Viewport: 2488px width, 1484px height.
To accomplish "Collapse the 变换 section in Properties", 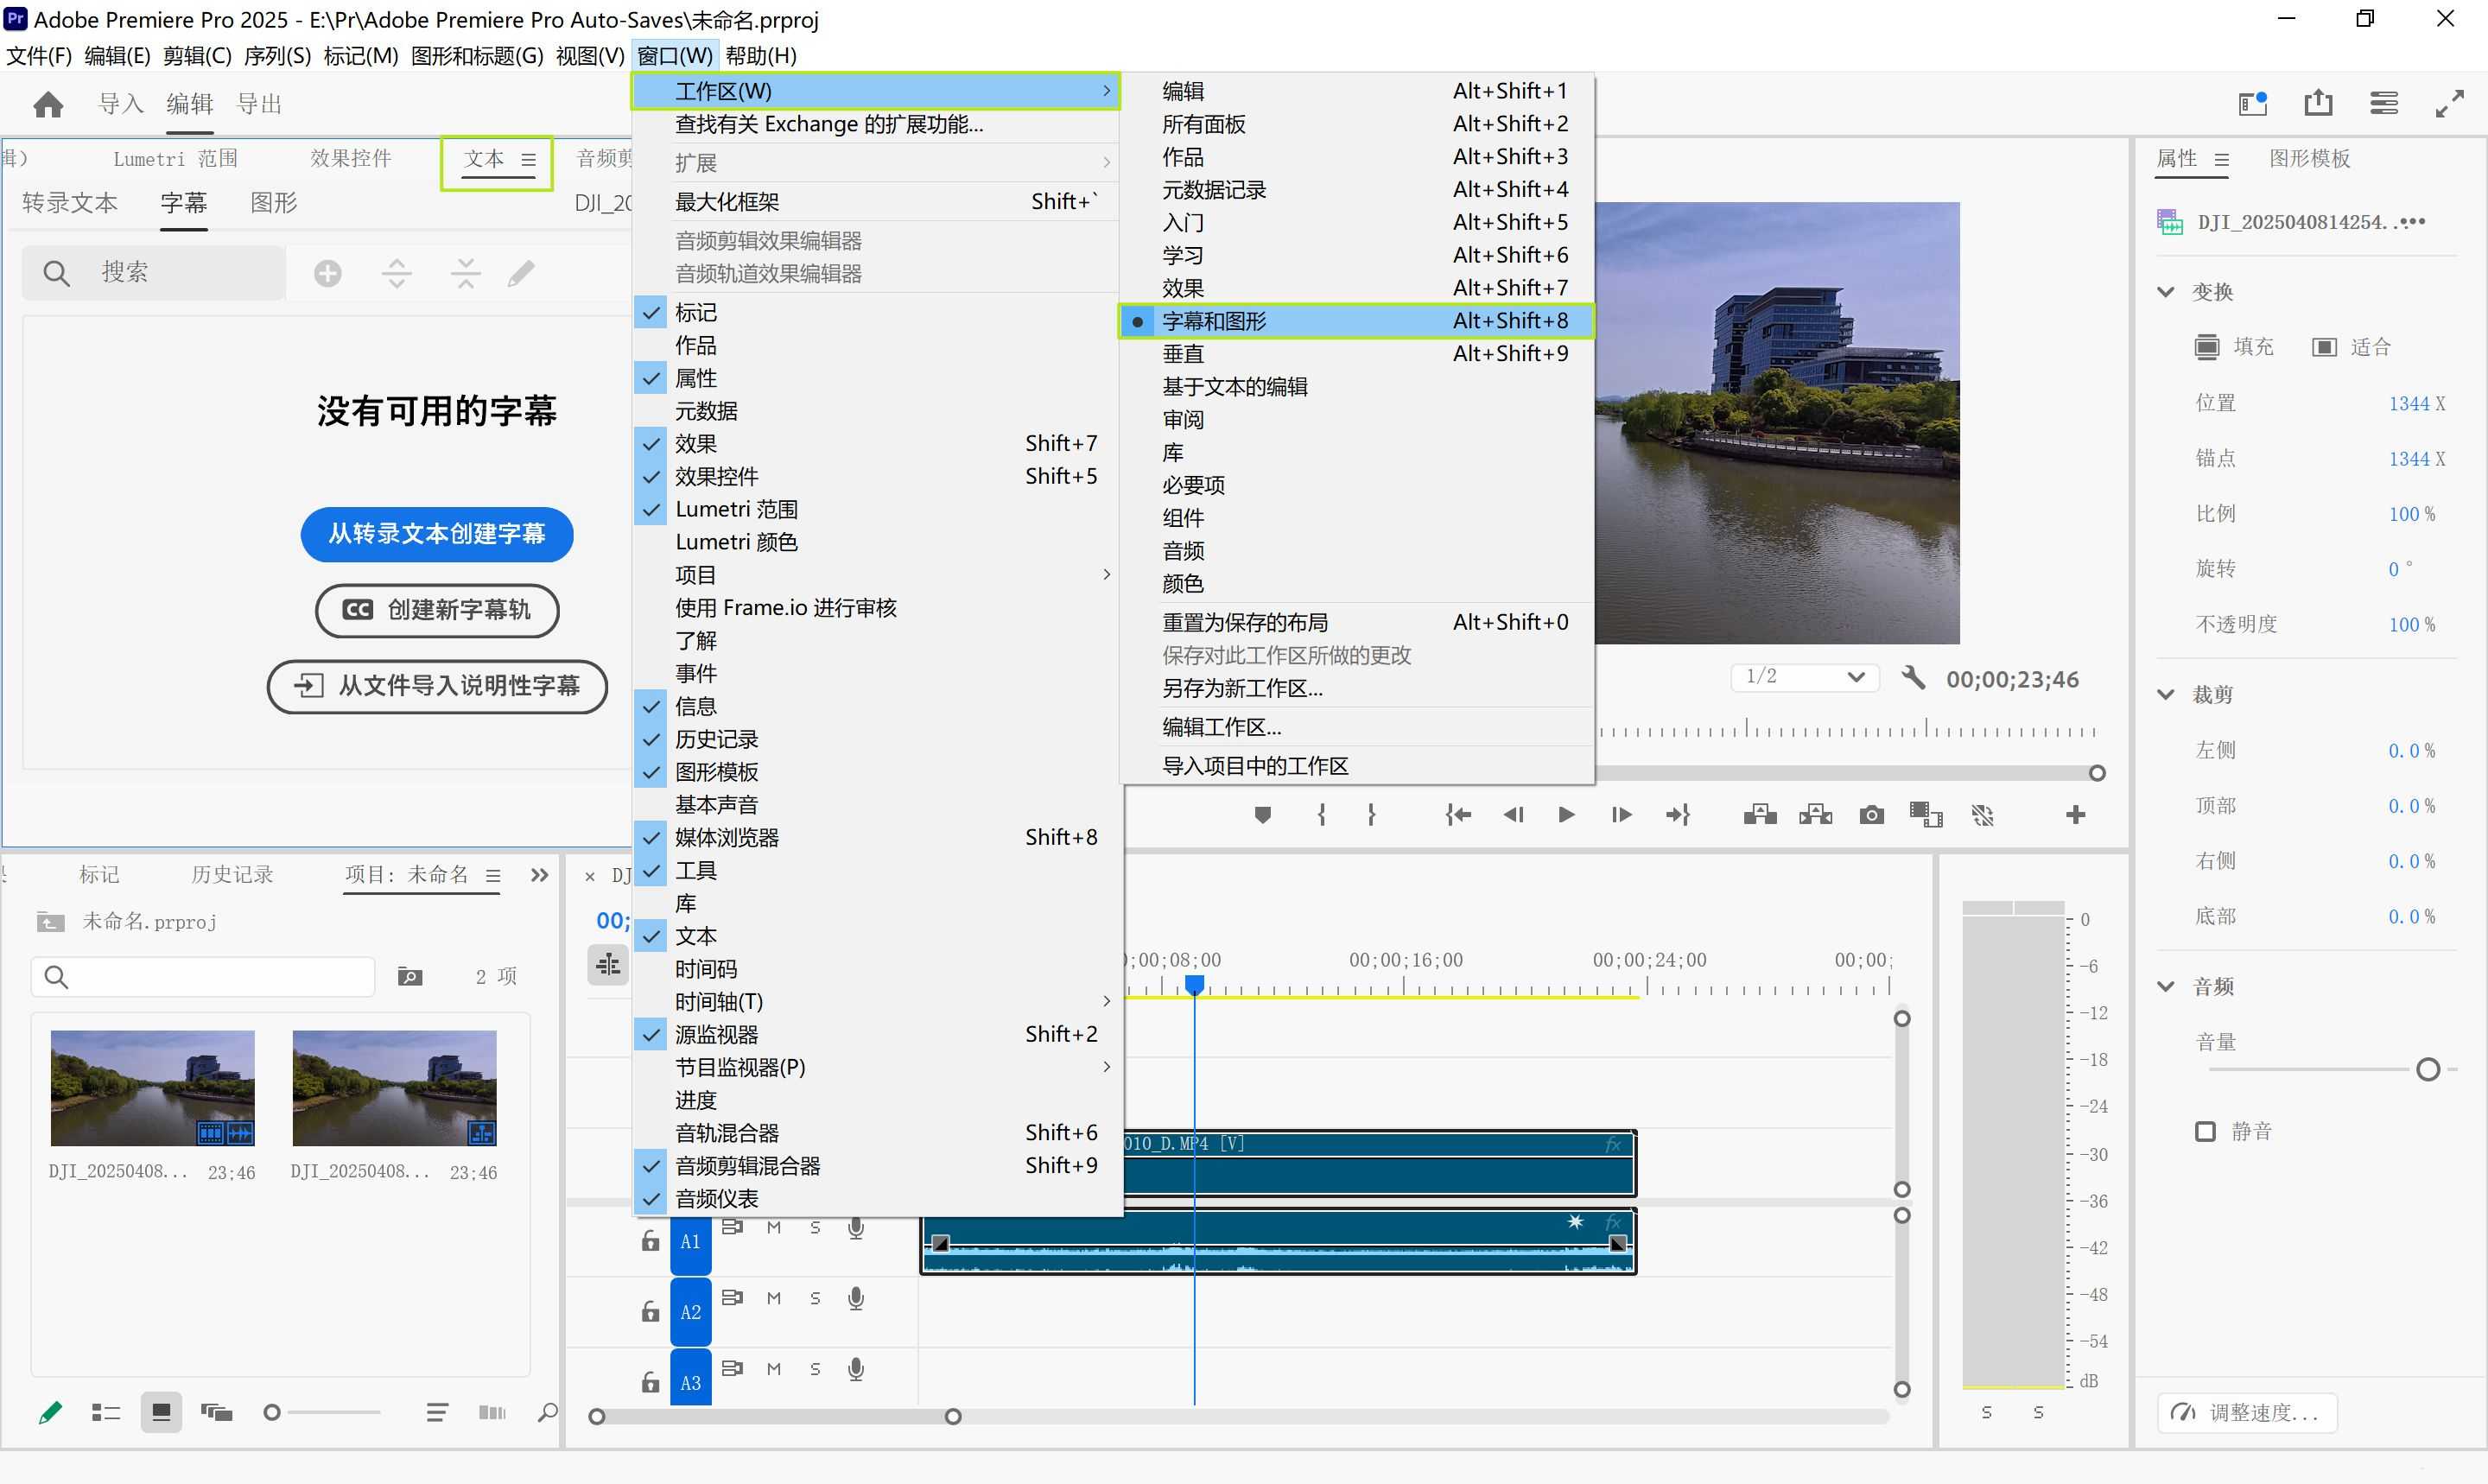I will (2166, 292).
